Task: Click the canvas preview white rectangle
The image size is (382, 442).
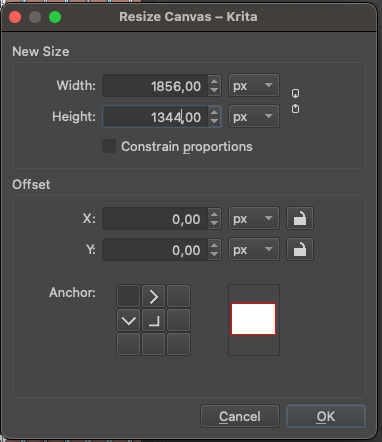Action: pos(253,319)
